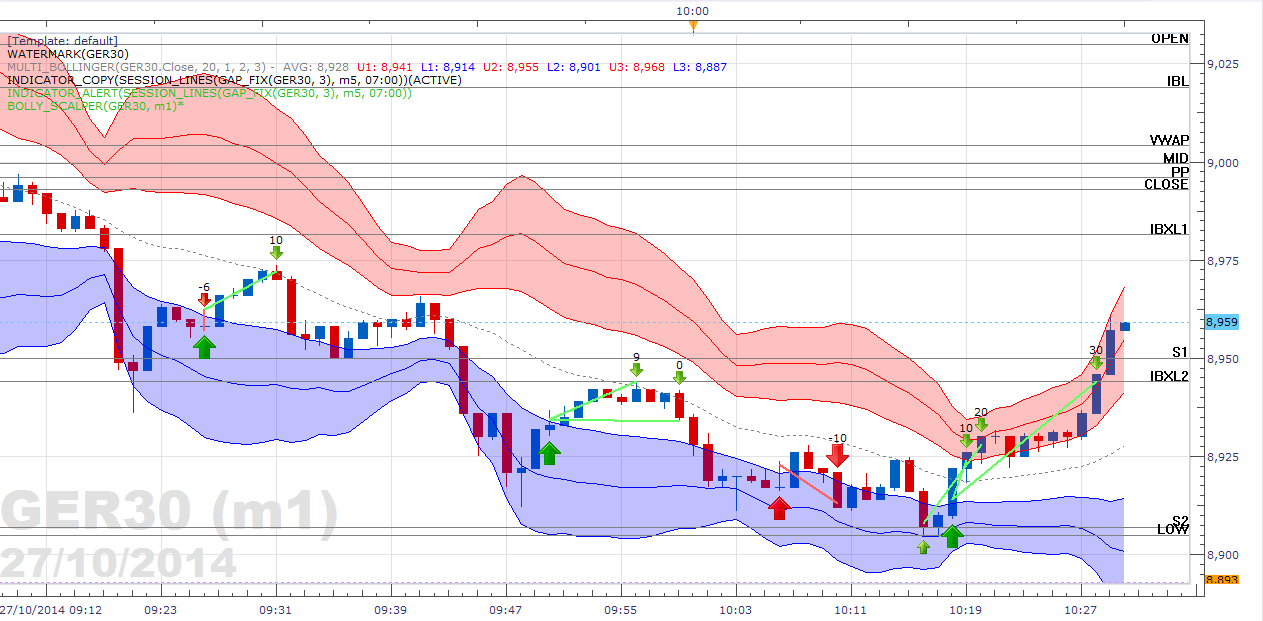Click the 8,975 price axis label
This screenshot has width=1263, height=621.
pos(1223,261)
